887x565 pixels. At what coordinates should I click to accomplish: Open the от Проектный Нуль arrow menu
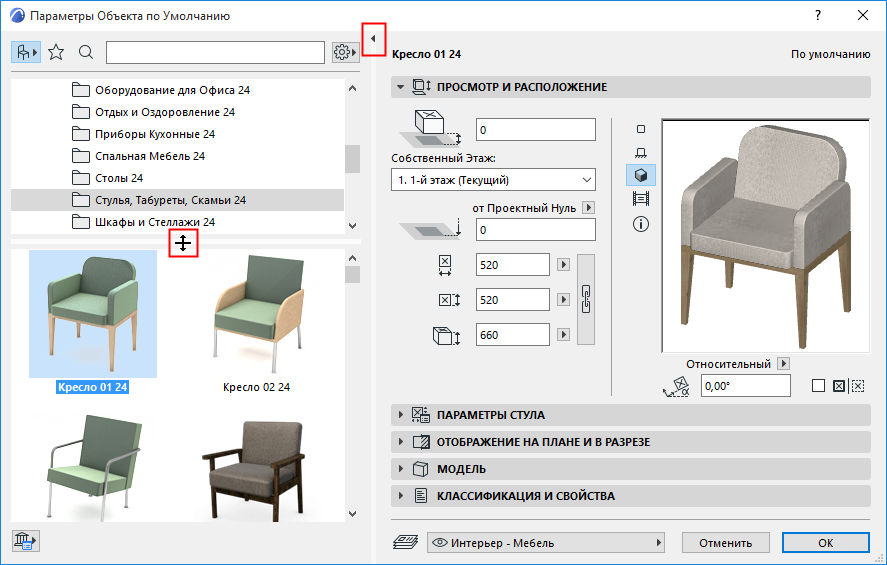pyautogui.click(x=588, y=208)
